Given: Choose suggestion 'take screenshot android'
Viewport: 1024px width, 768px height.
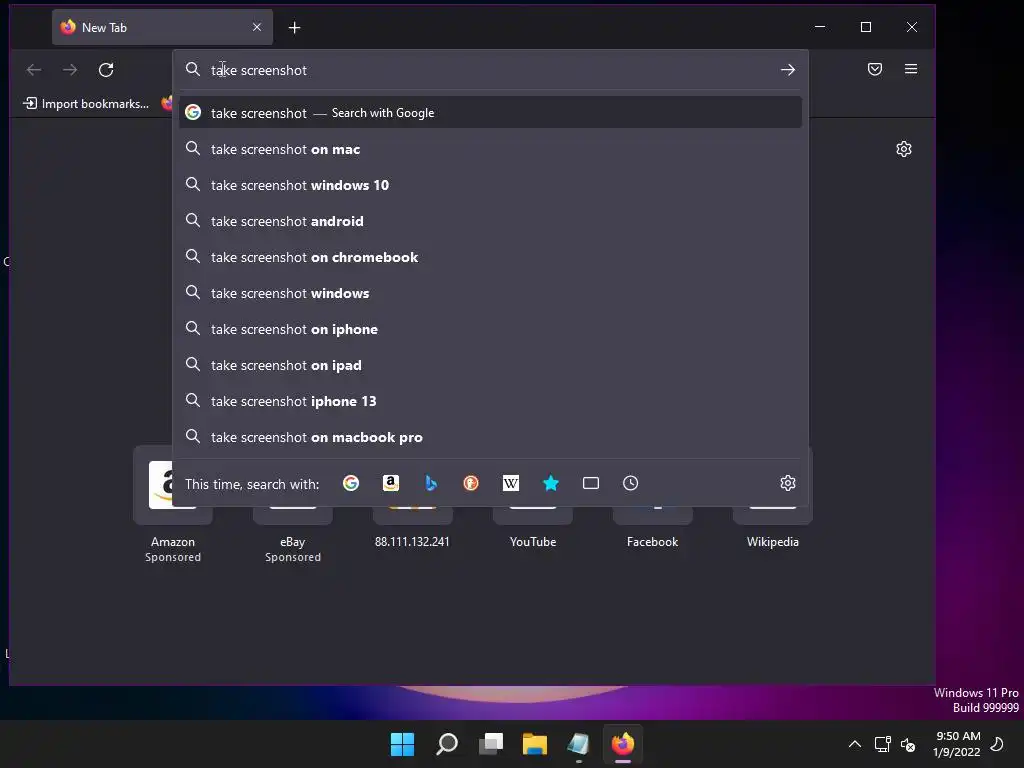Looking at the screenshot, I should (x=490, y=221).
